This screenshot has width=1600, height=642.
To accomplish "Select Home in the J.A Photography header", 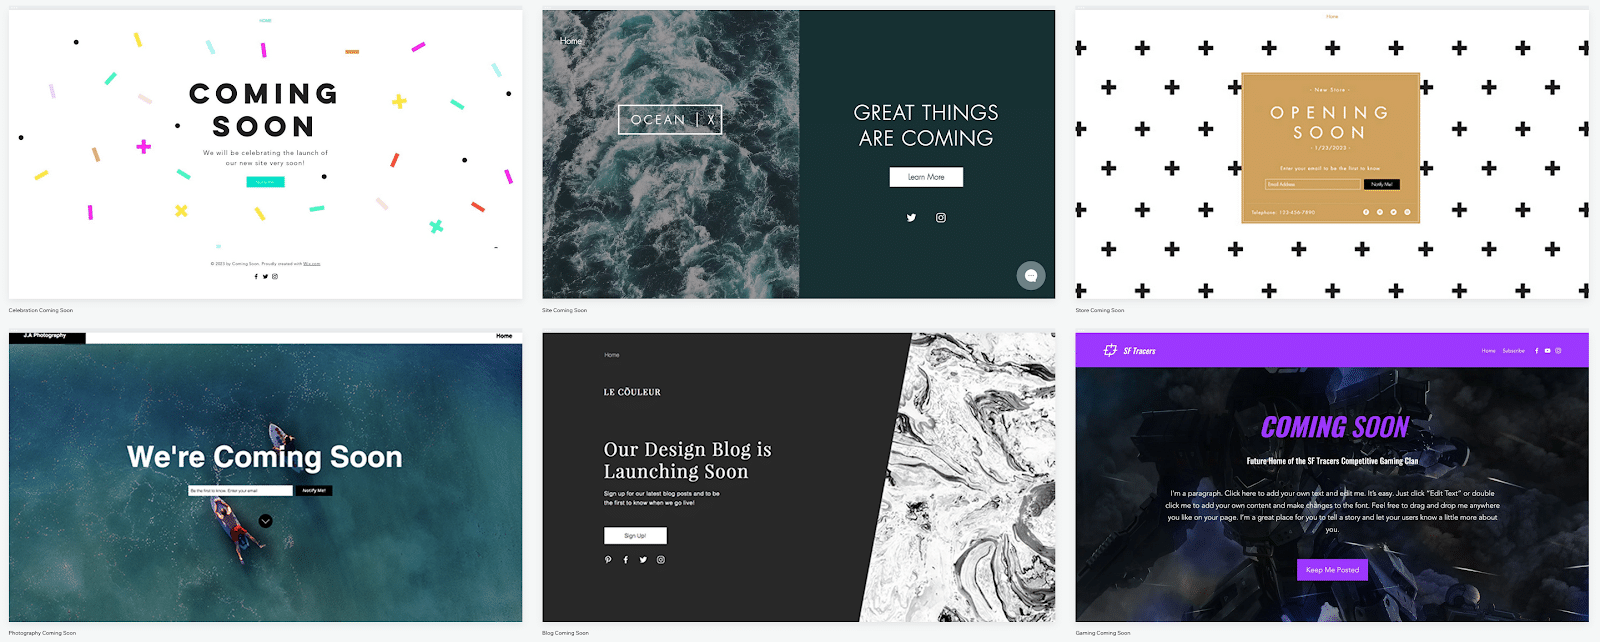I will click(x=504, y=336).
